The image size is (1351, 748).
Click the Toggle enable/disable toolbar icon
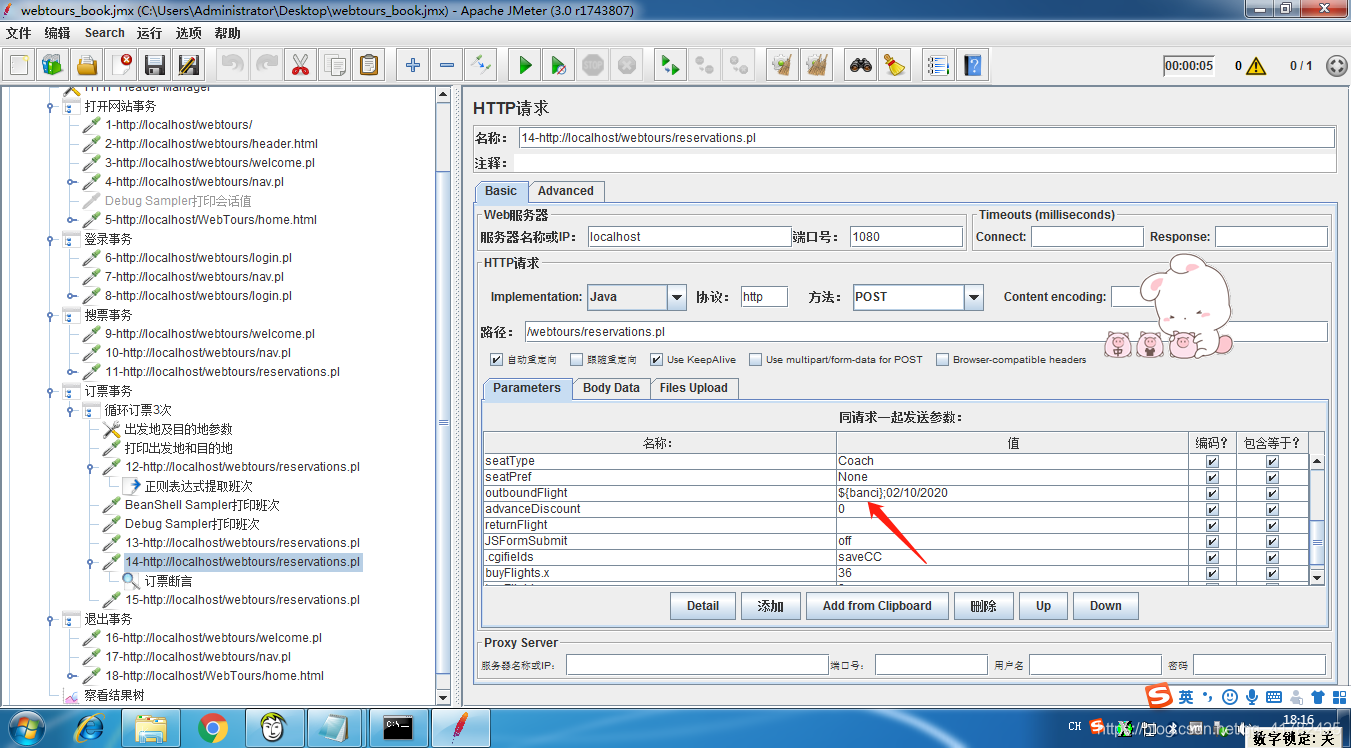pos(480,66)
